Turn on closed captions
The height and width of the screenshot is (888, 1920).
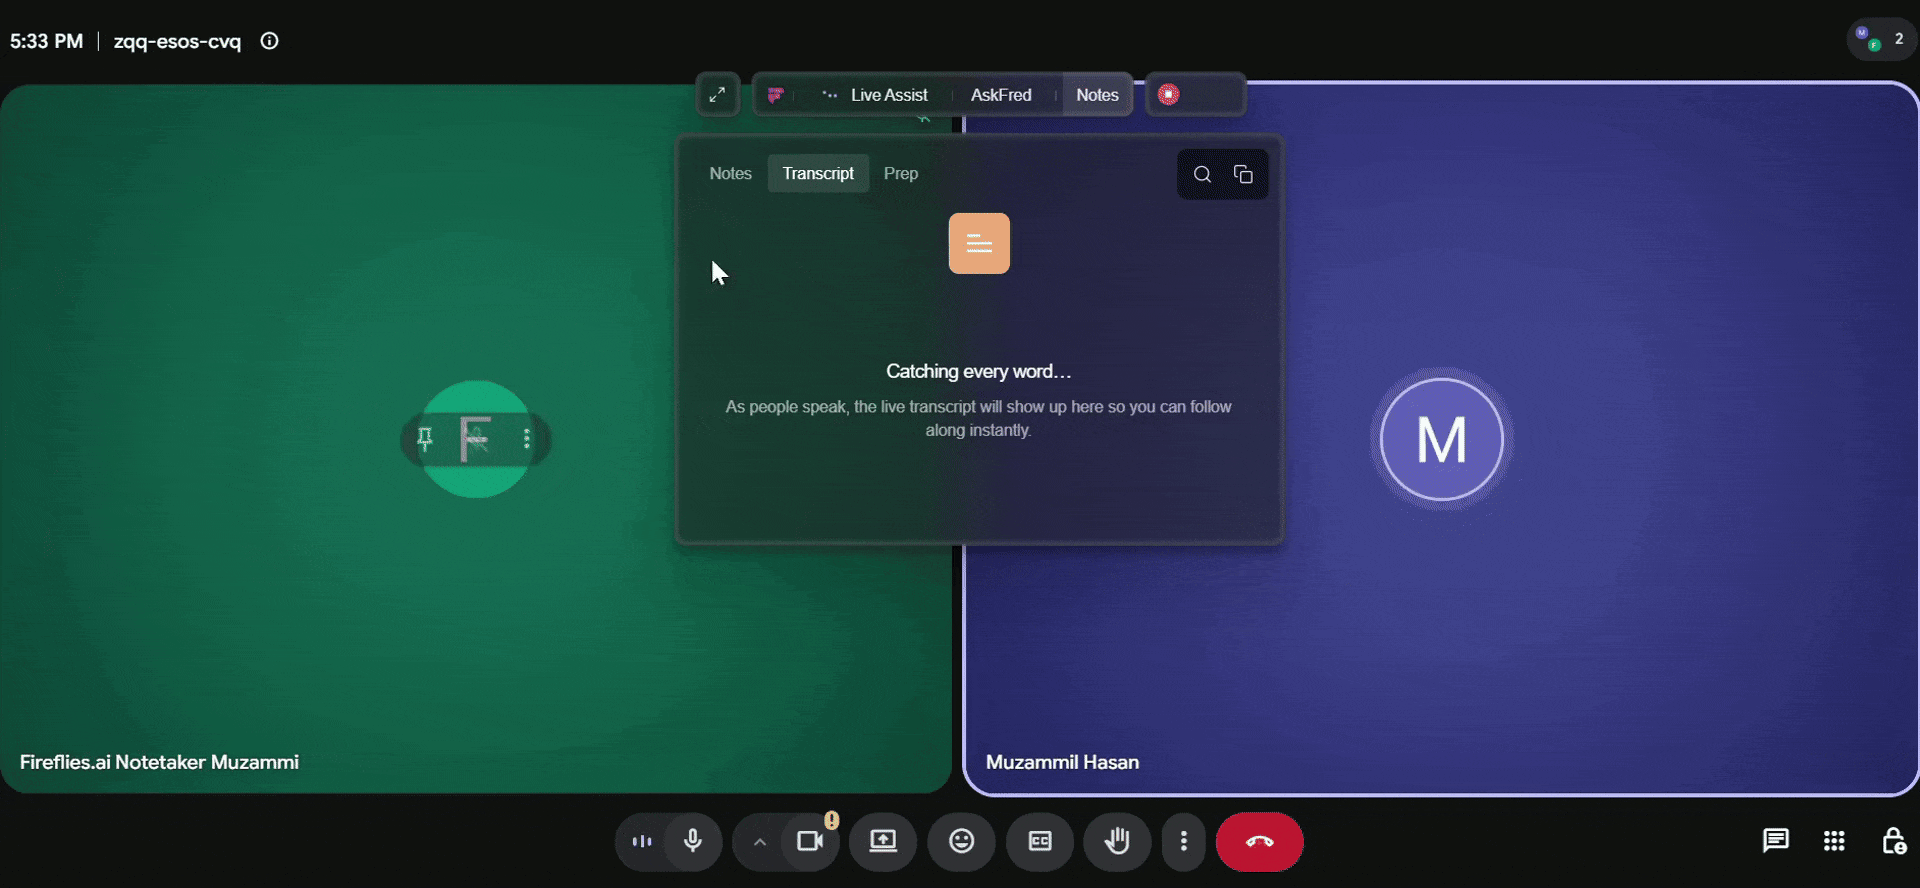coord(1040,842)
